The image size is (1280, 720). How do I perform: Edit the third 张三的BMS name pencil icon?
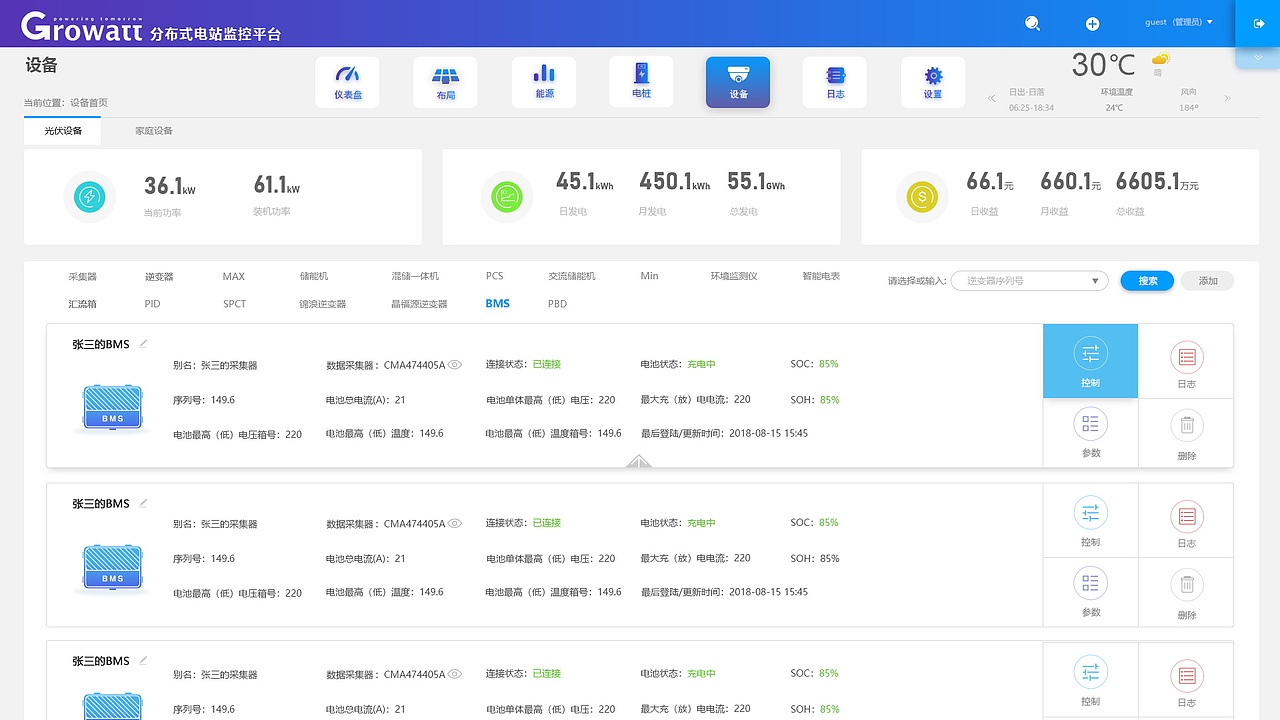pos(143,660)
